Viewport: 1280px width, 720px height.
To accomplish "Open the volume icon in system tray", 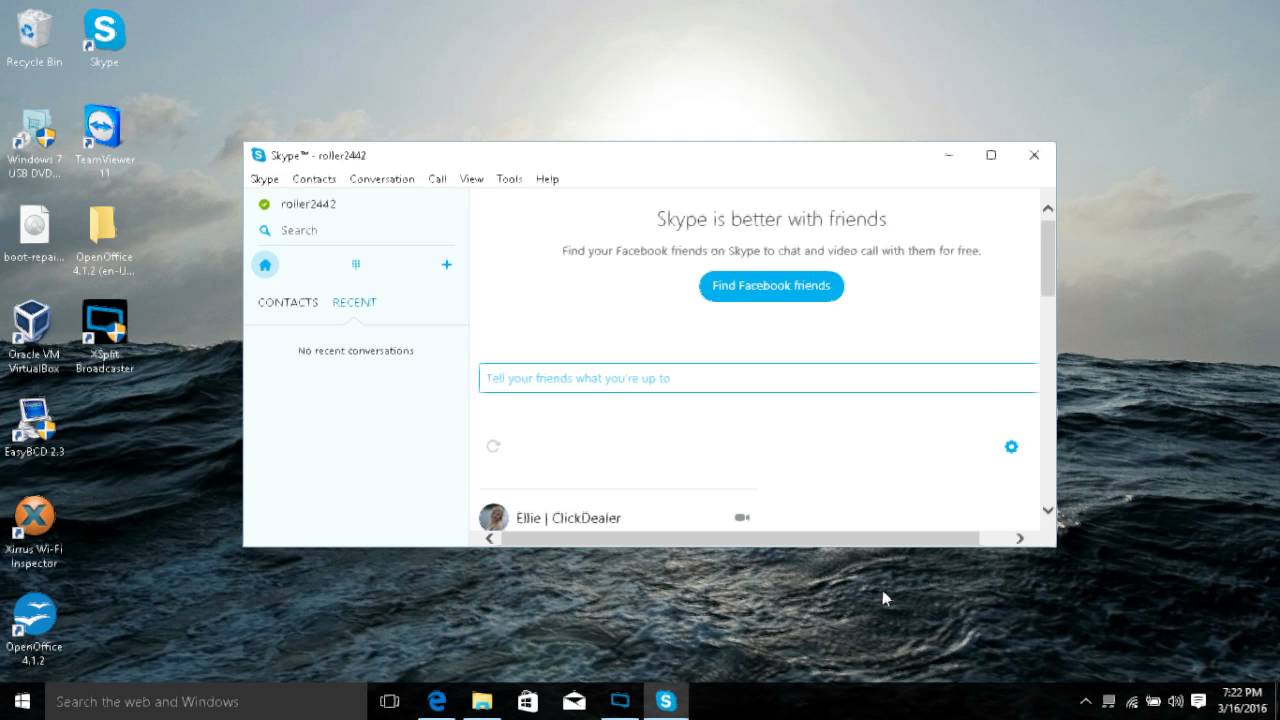I will [x=1175, y=701].
